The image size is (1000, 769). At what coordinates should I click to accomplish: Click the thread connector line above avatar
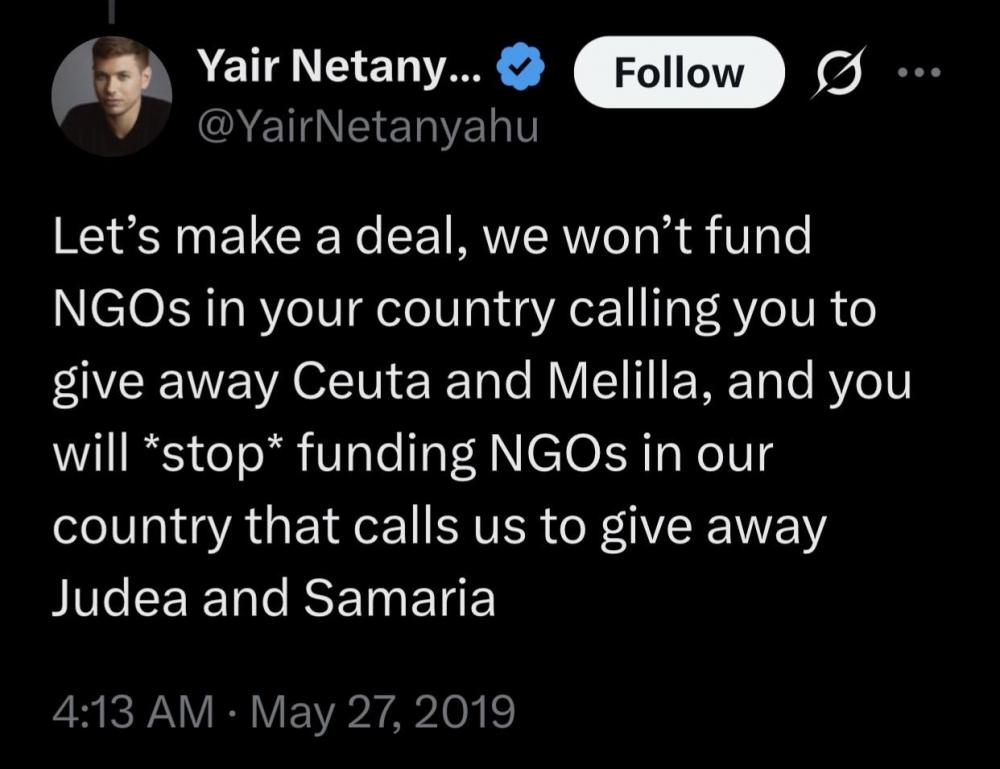pyautogui.click(x=111, y=11)
